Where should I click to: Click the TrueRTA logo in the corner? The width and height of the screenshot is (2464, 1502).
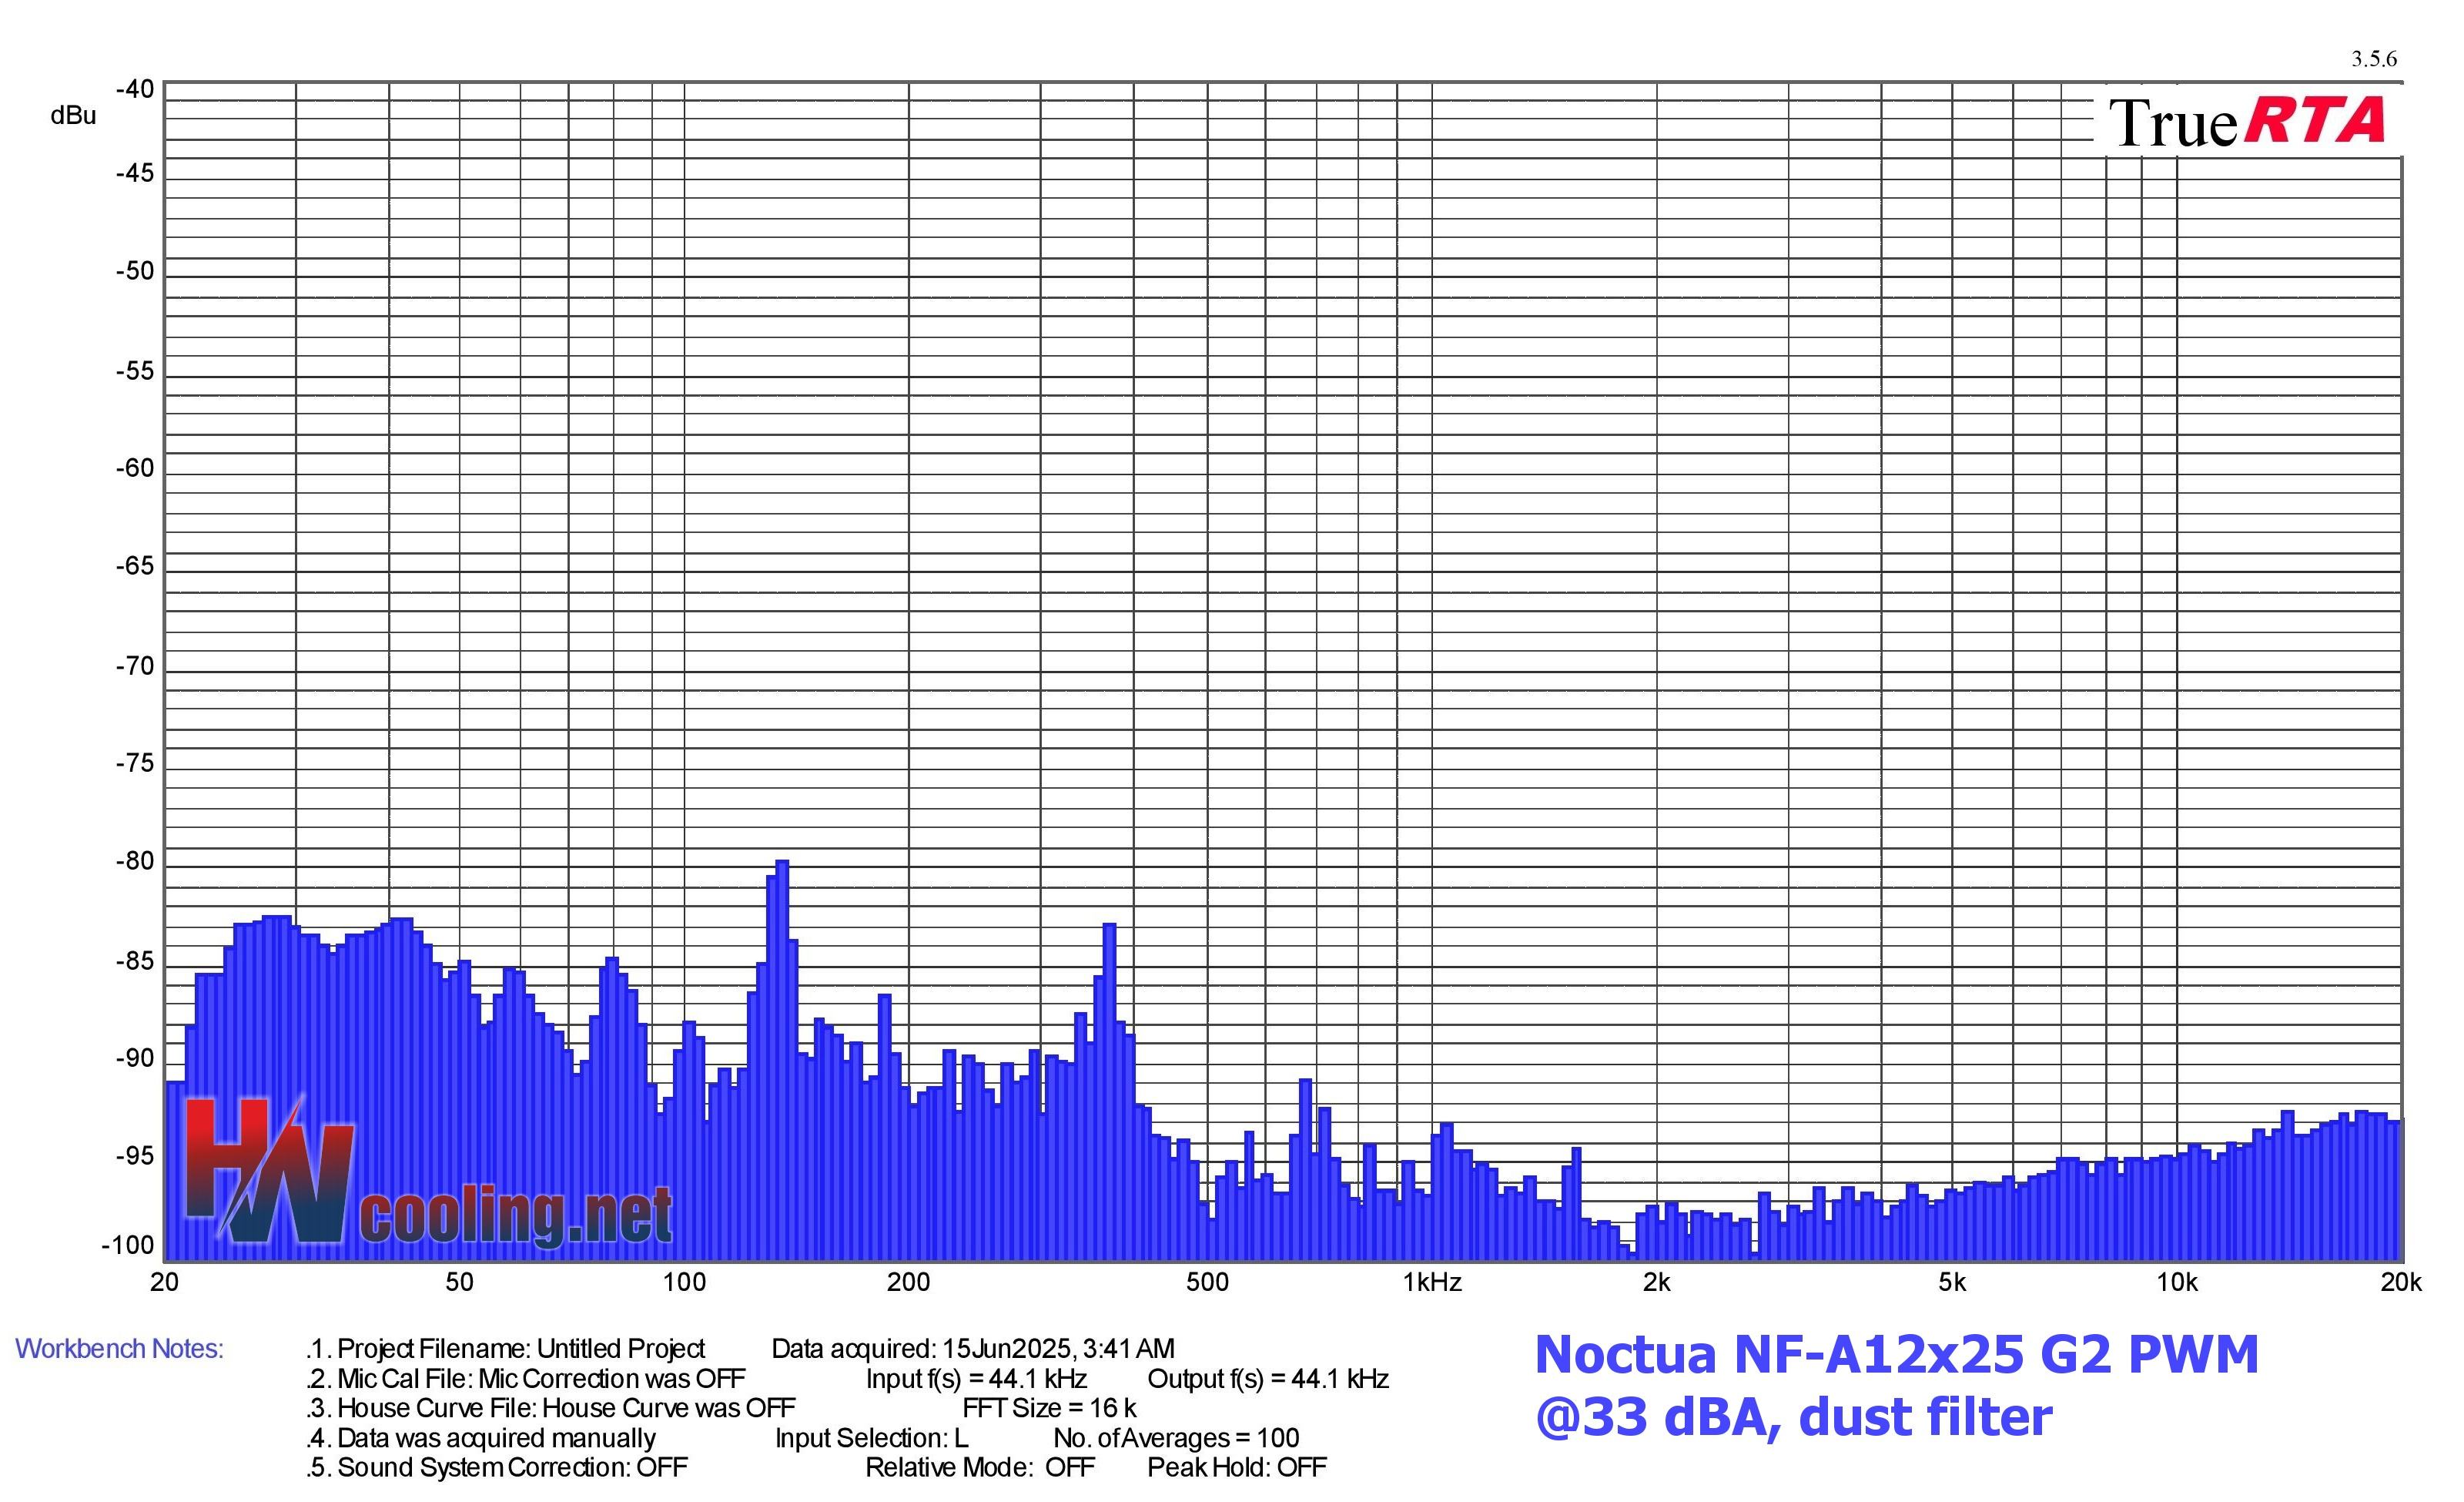(x=2246, y=123)
